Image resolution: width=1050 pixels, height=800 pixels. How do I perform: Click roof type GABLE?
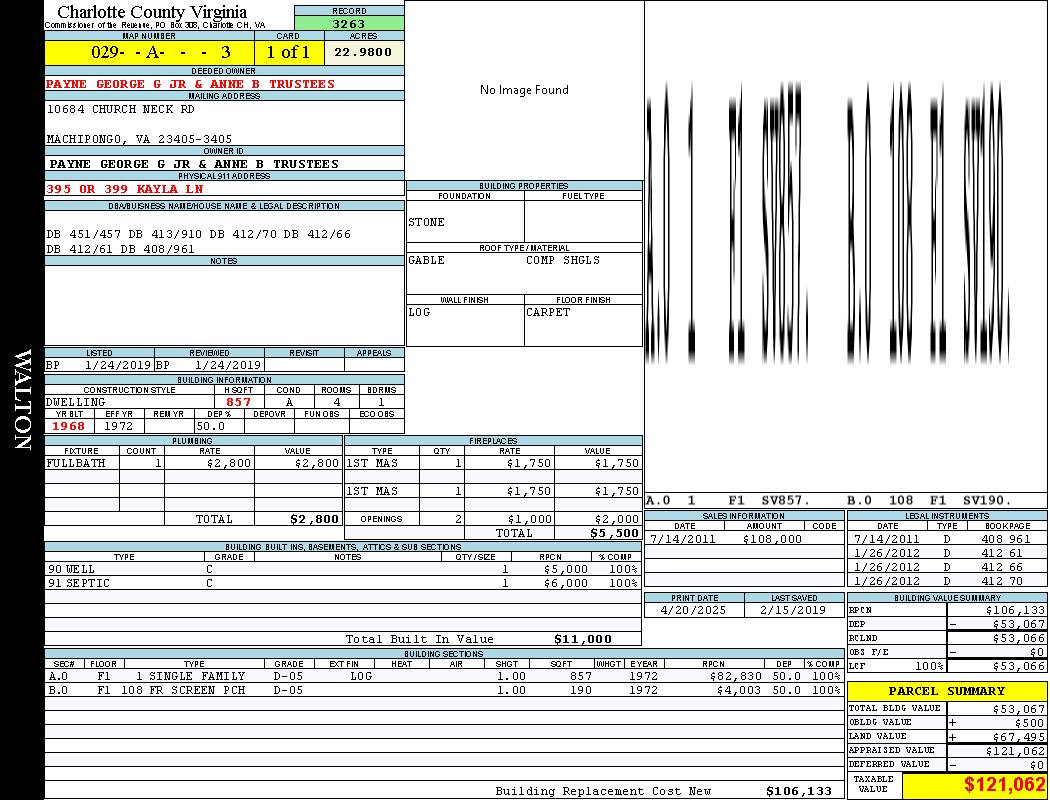(x=426, y=260)
